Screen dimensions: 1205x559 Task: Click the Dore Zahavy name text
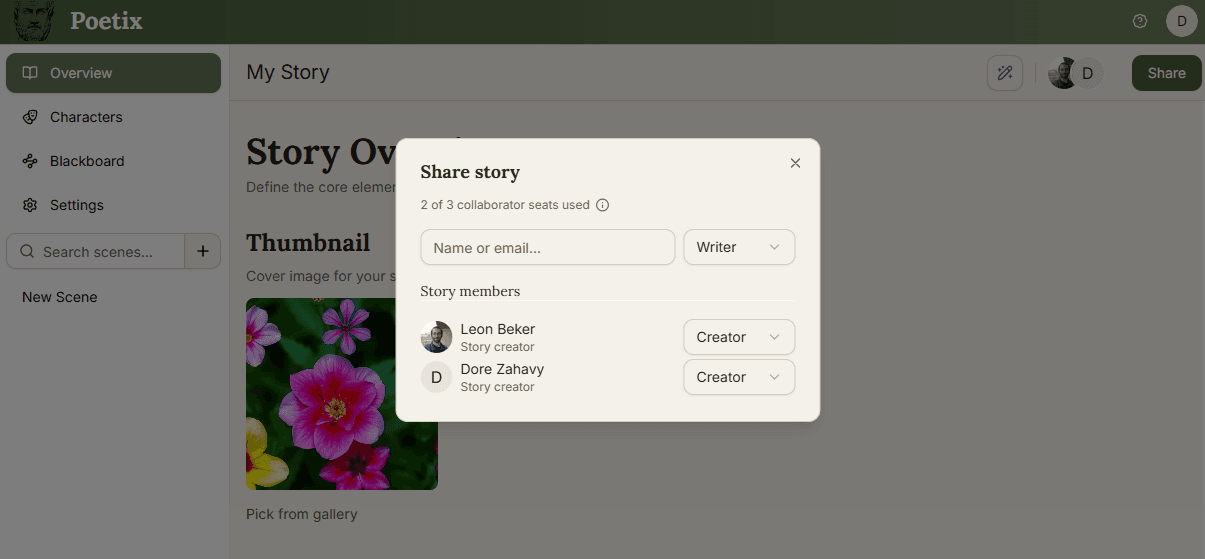click(x=502, y=369)
